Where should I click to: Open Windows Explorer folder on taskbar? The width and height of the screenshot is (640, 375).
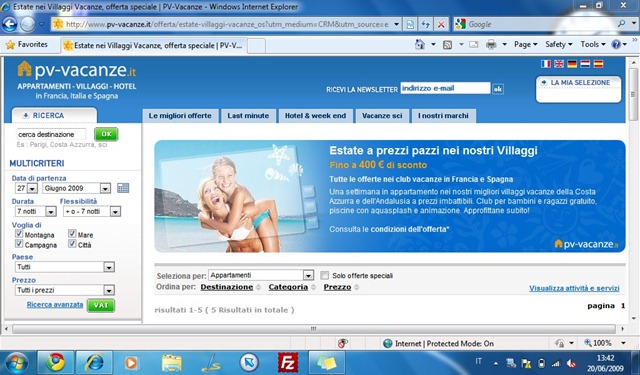click(172, 363)
